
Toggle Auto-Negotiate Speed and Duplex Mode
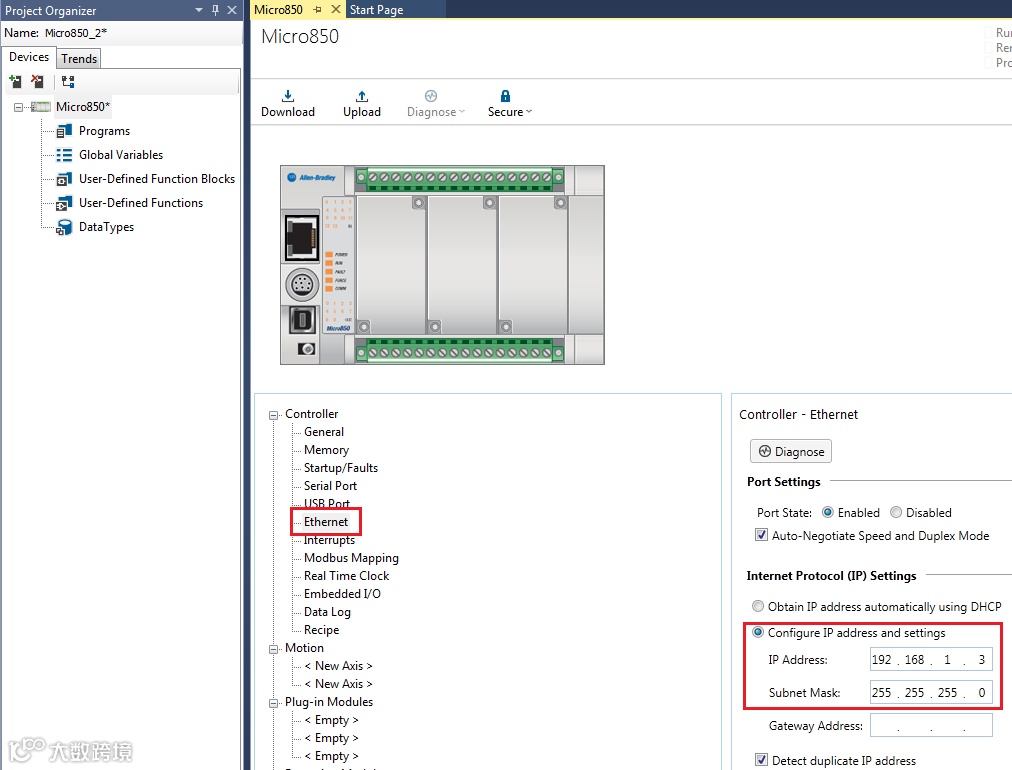coord(762,535)
